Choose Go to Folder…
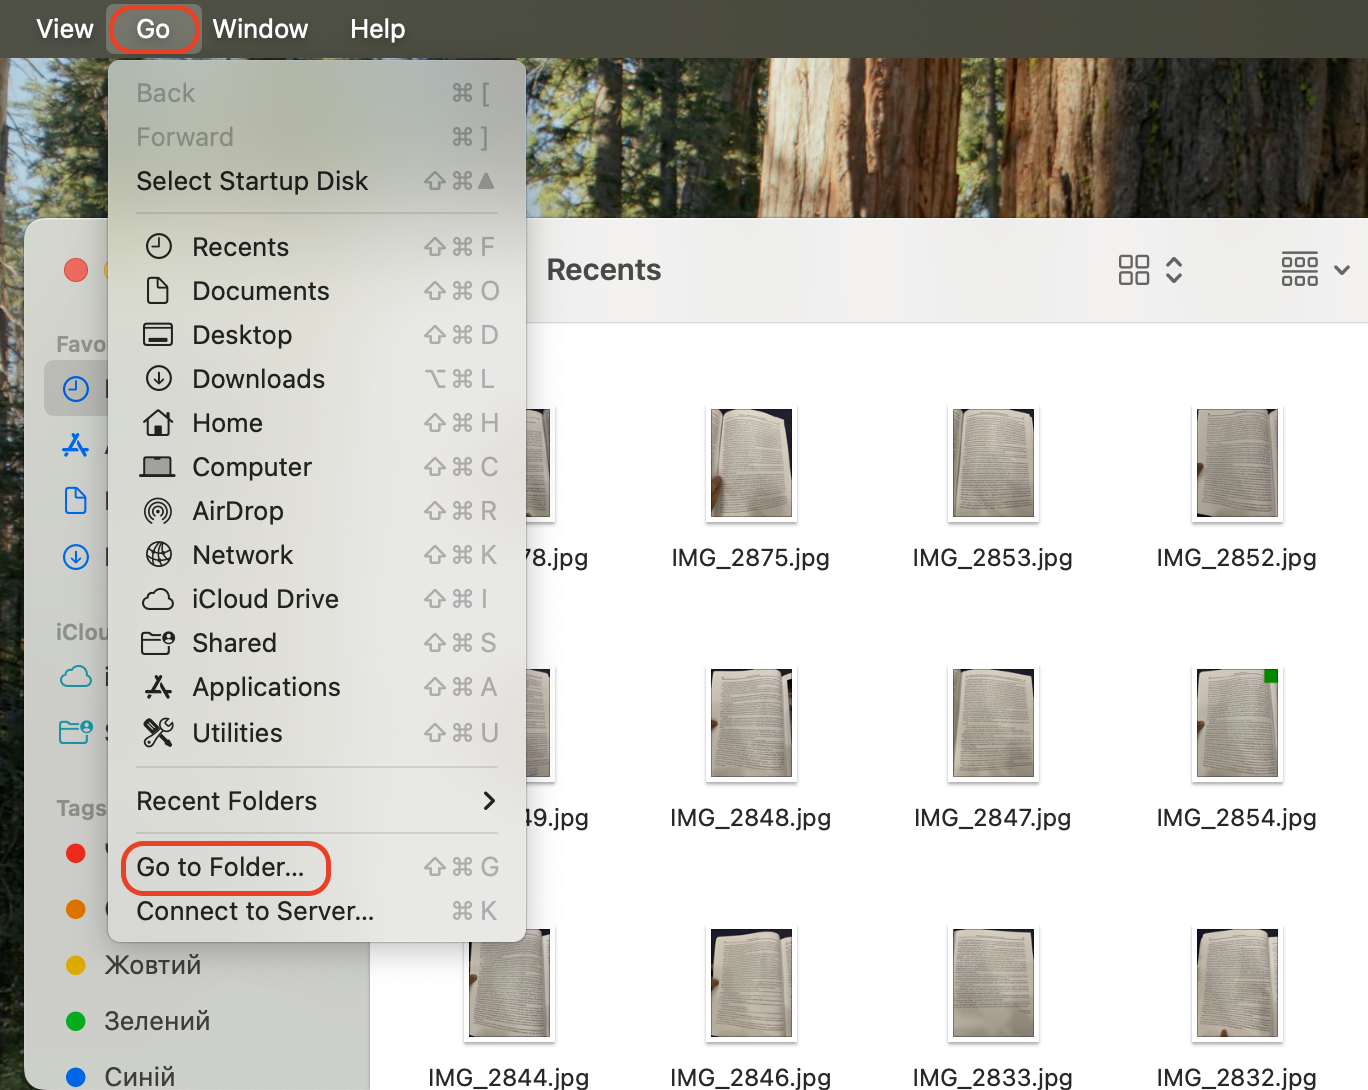The height and width of the screenshot is (1090, 1368). (224, 867)
